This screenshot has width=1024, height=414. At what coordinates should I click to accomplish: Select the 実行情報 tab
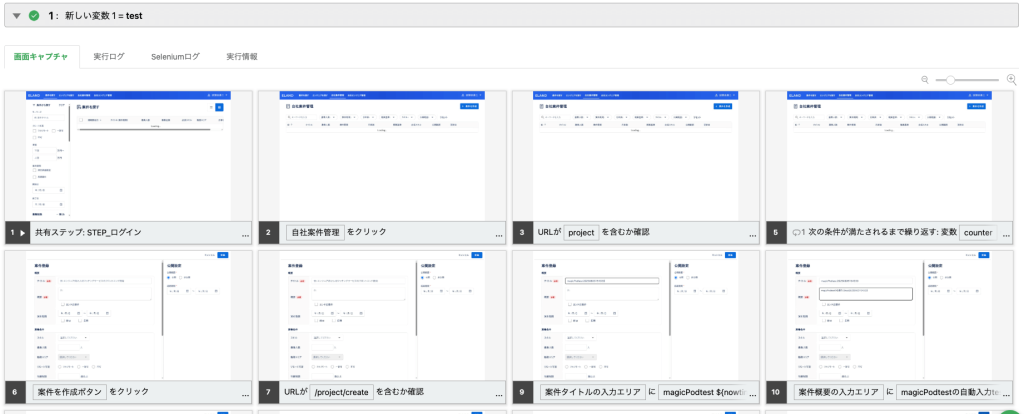coord(242,57)
